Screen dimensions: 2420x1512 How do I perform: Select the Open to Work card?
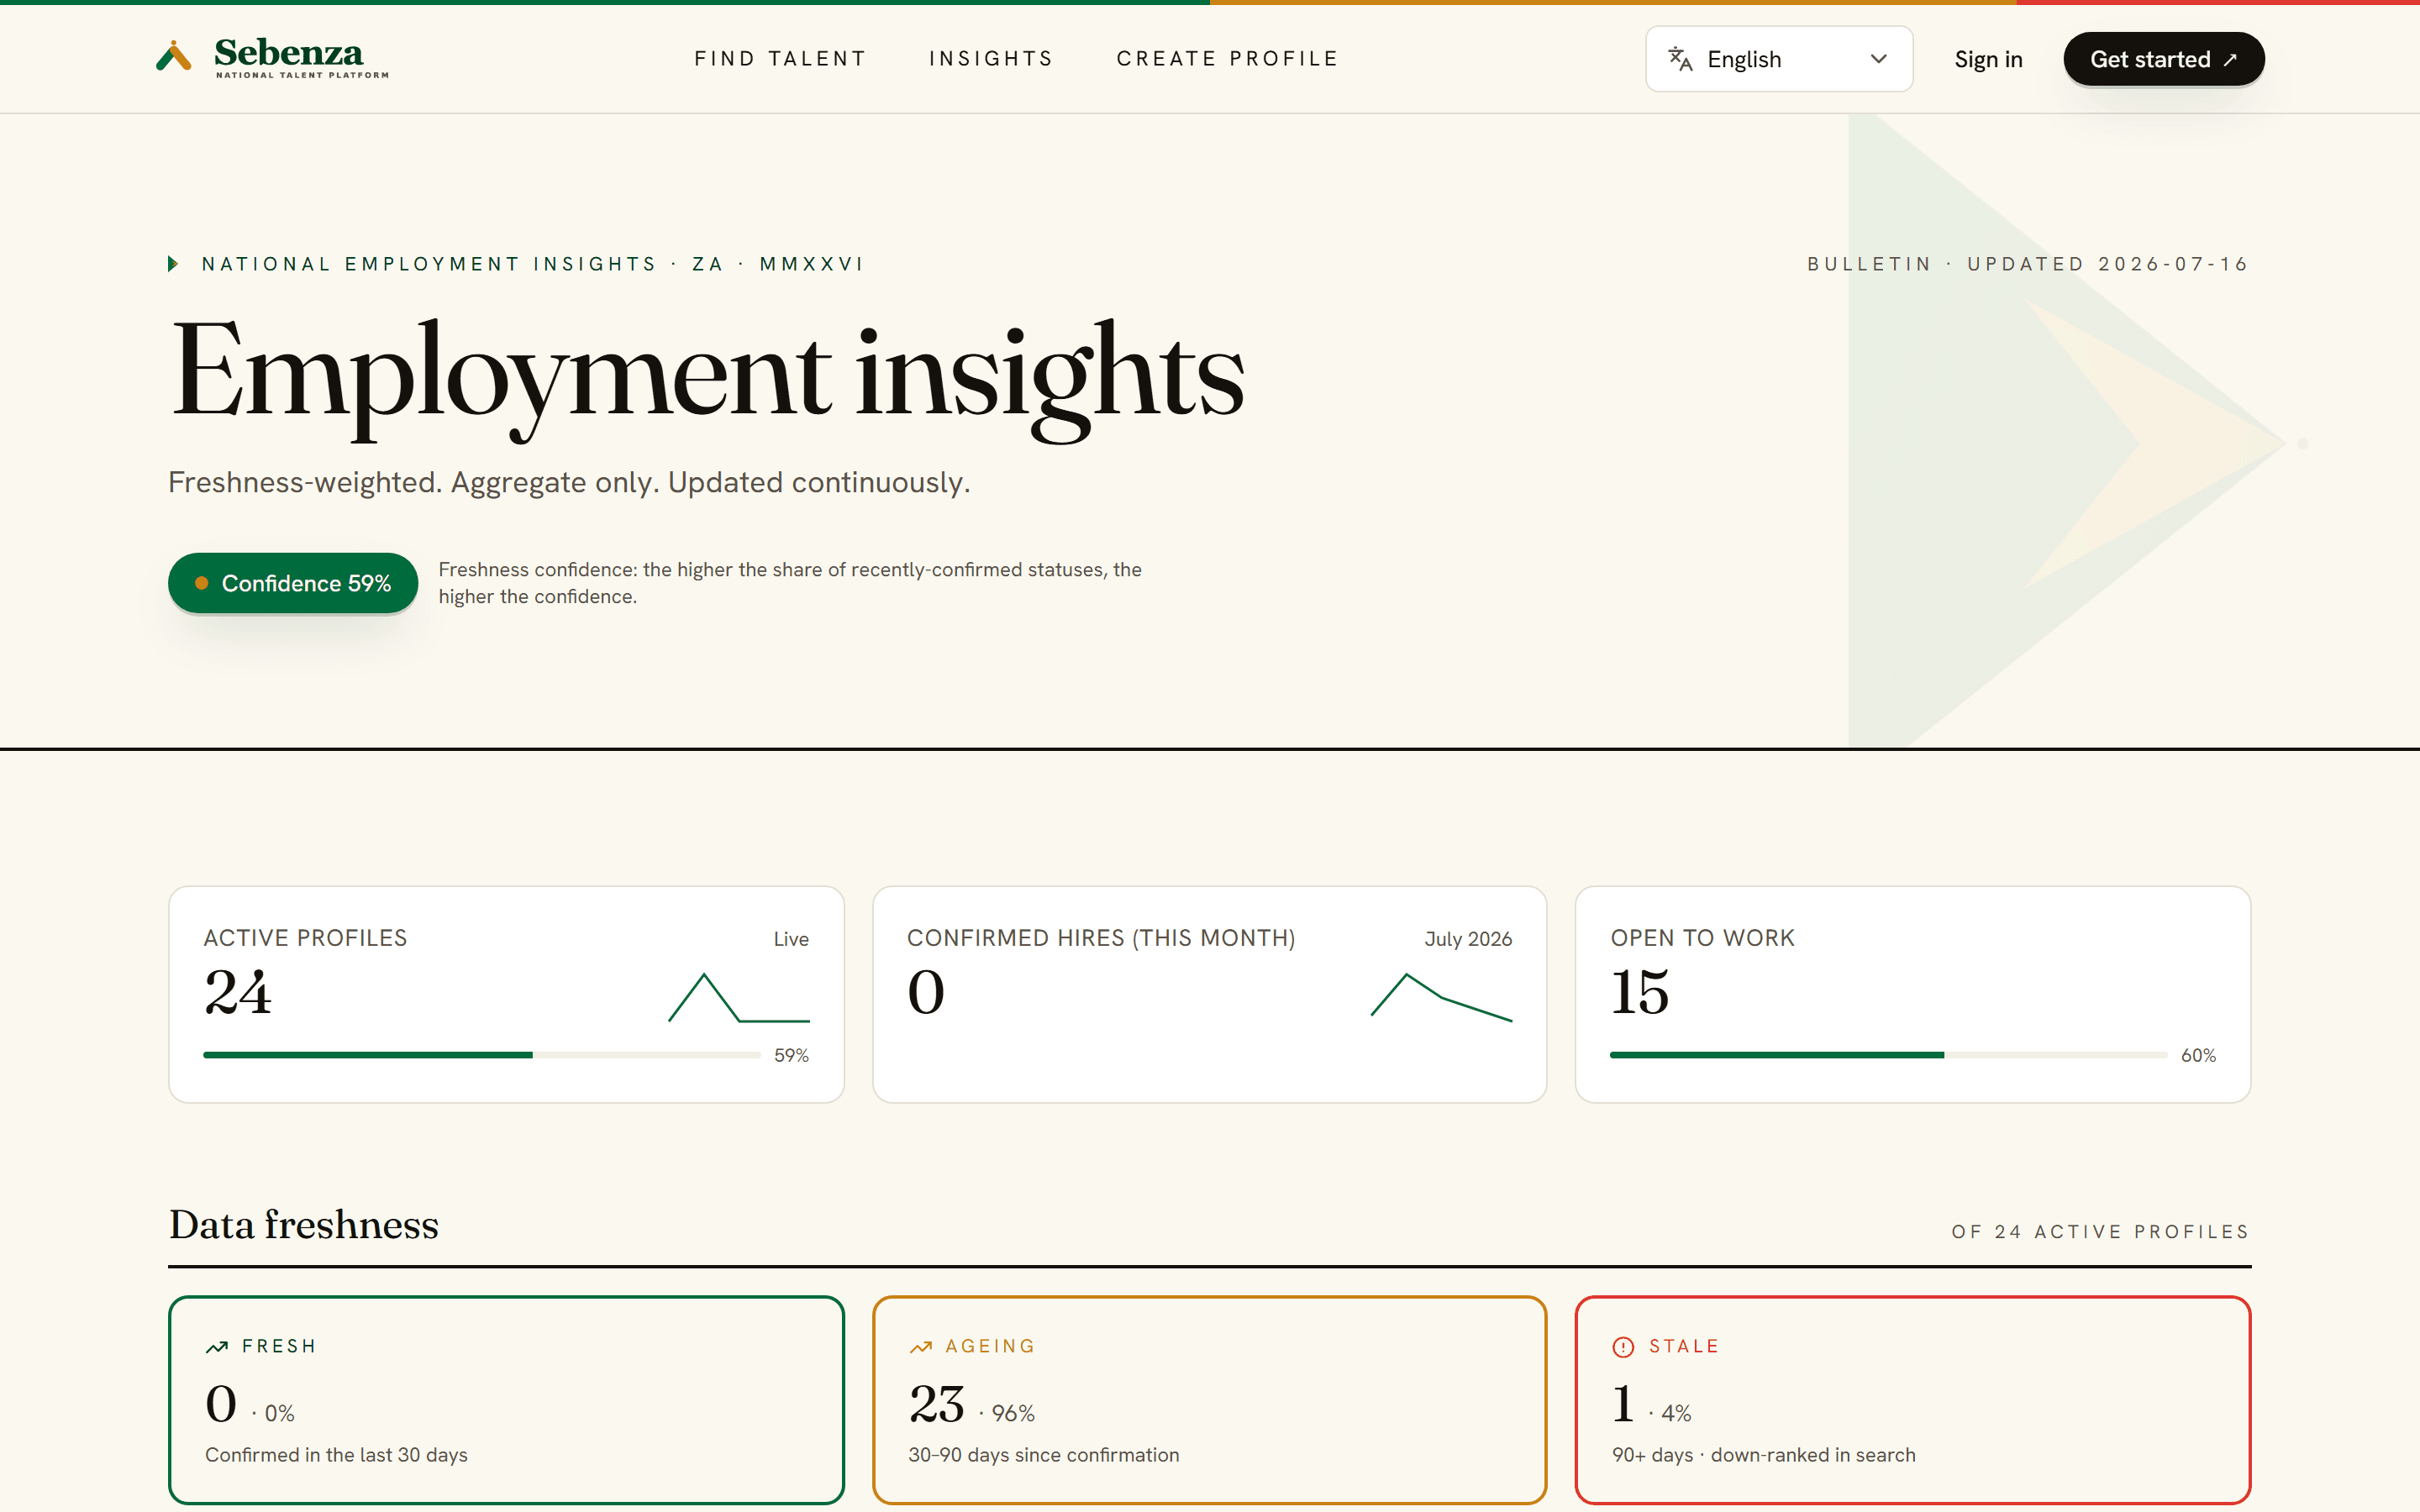pos(1912,994)
